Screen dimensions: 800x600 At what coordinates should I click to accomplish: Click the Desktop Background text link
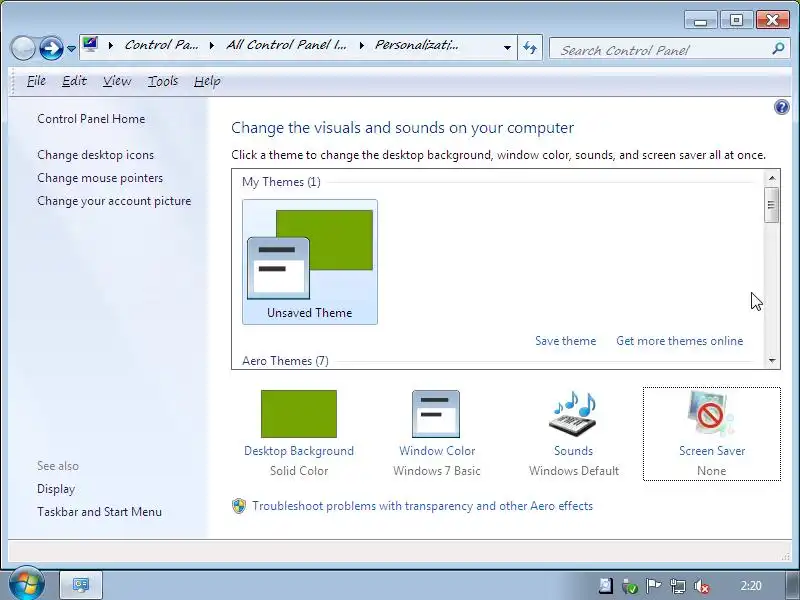click(299, 451)
